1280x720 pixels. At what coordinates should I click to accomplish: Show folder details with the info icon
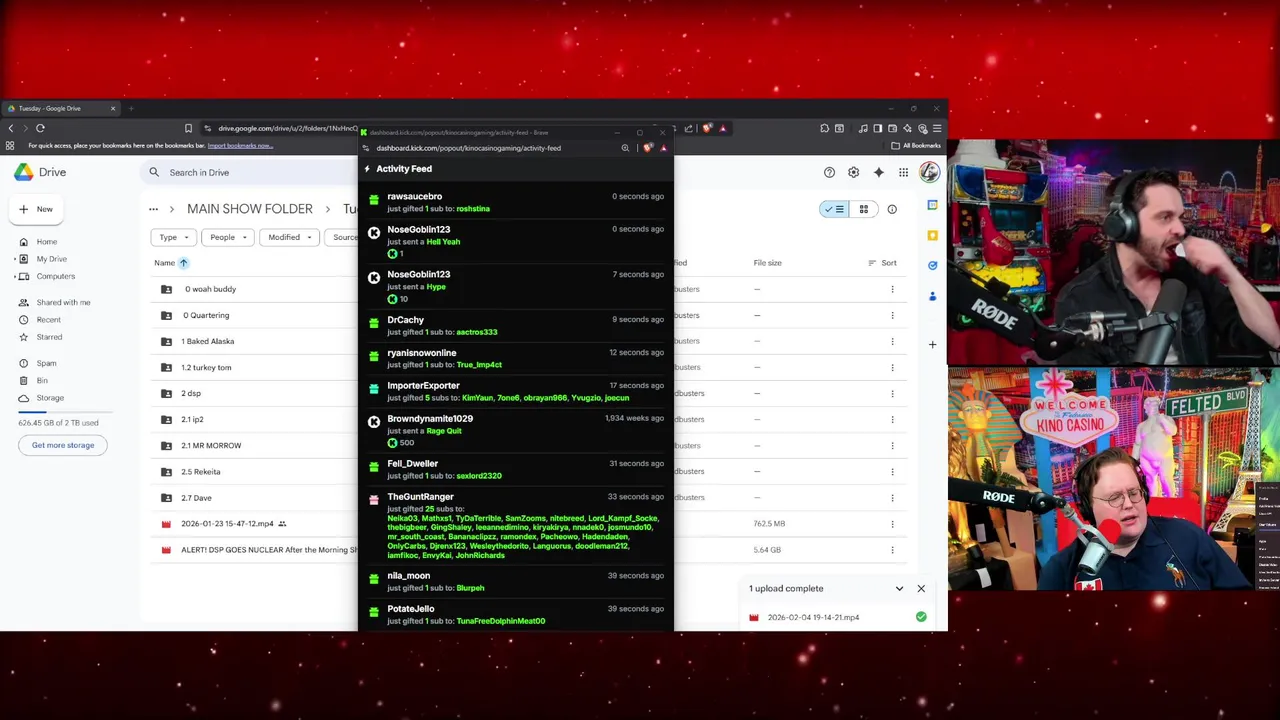[892, 209]
